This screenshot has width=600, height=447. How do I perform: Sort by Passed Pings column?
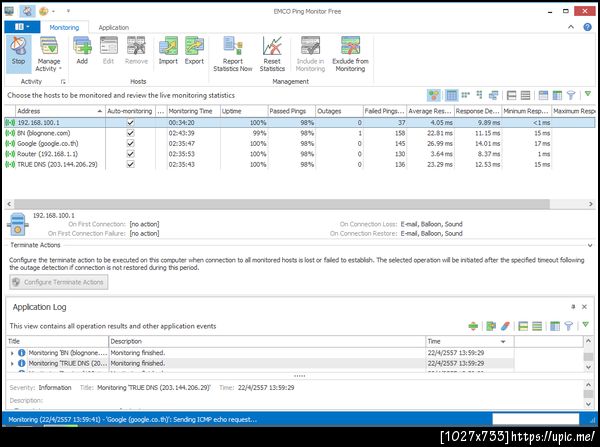click(292, 111)
